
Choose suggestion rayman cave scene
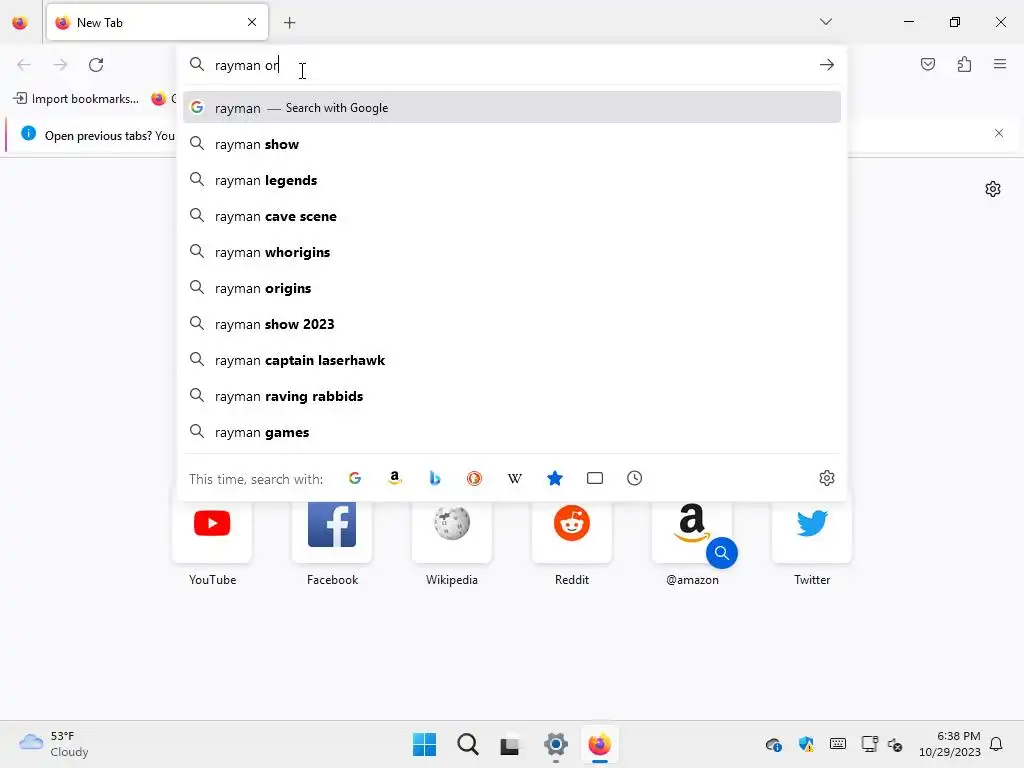(x=512, y=216)
